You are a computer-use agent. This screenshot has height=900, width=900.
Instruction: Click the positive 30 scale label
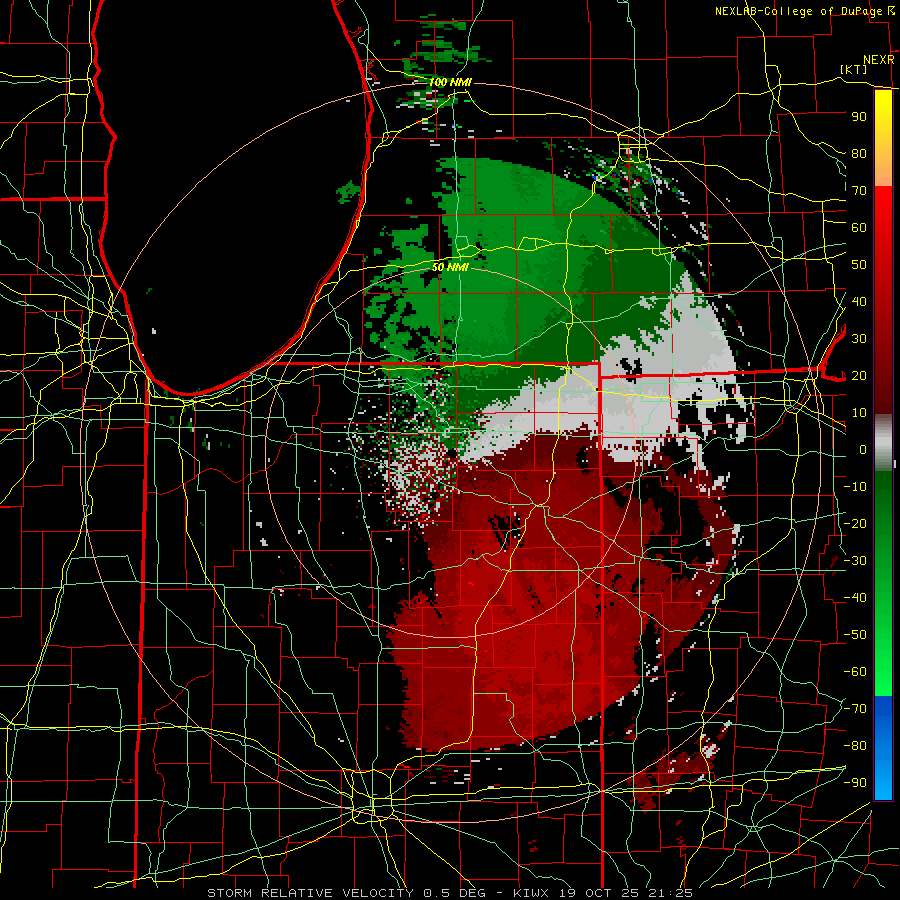tap(858, 339)
